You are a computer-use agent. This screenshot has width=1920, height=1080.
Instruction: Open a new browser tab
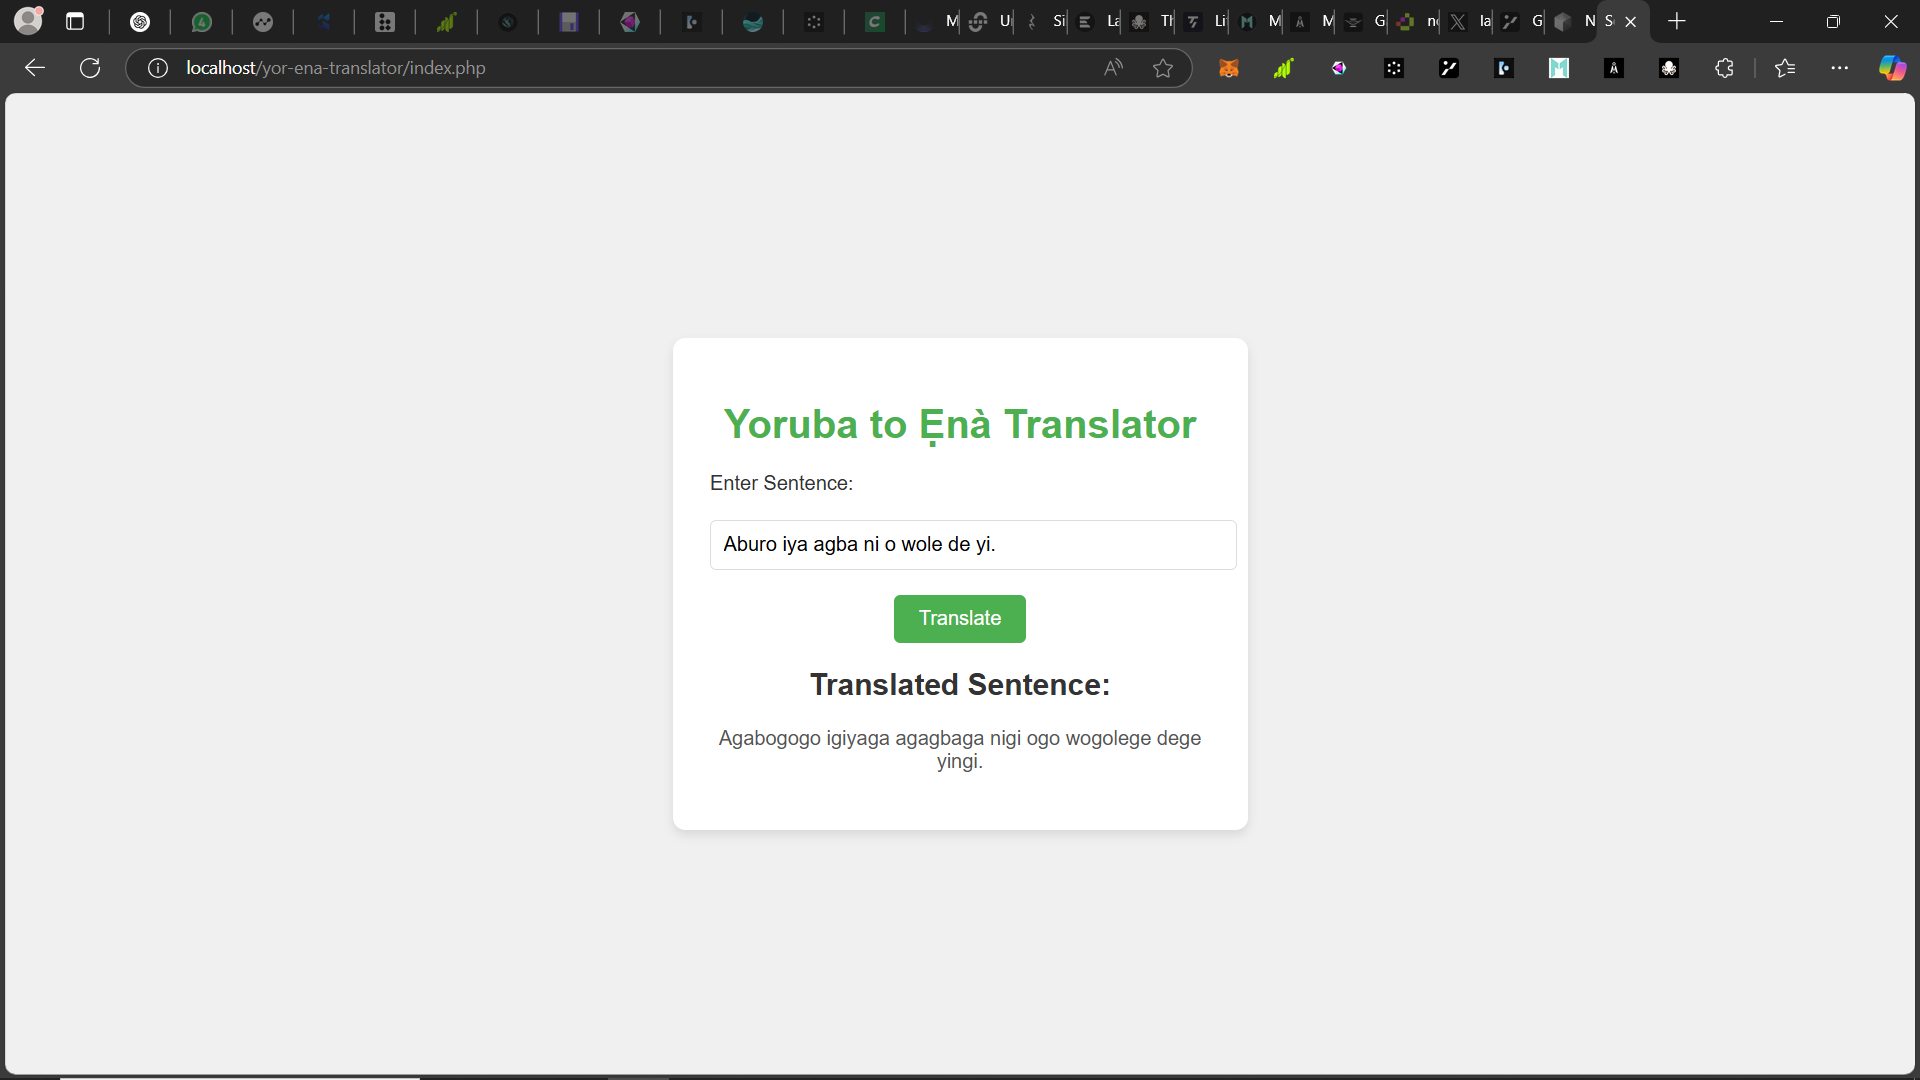tap(1677, 21)
